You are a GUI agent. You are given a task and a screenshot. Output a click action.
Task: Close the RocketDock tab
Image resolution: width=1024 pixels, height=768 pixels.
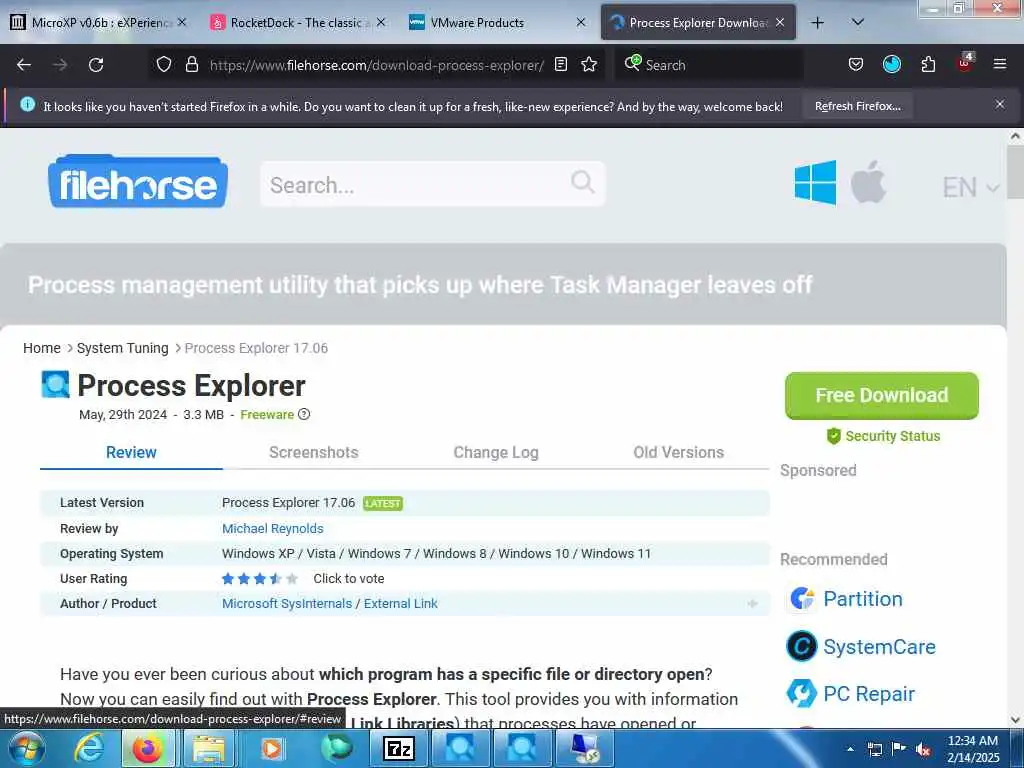coord(381,23)
